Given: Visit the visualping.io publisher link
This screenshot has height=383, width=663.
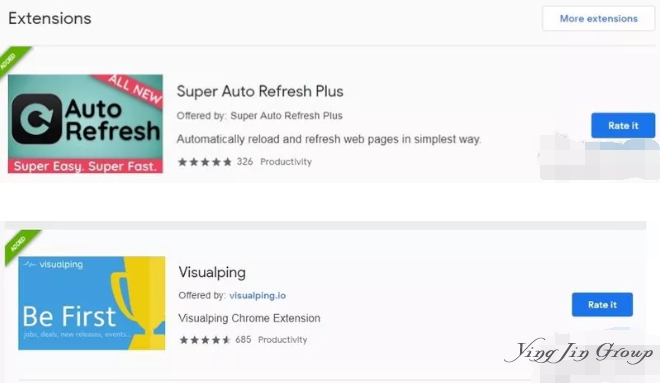Looking at the screenshot, I should [258, 295].
